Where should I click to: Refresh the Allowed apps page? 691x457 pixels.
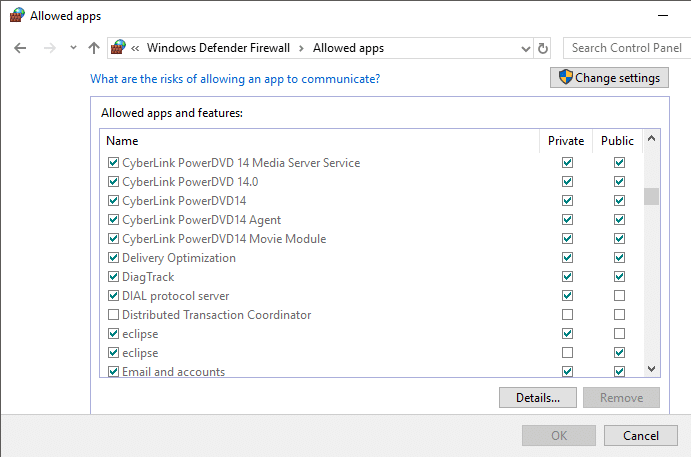[543, 48]
